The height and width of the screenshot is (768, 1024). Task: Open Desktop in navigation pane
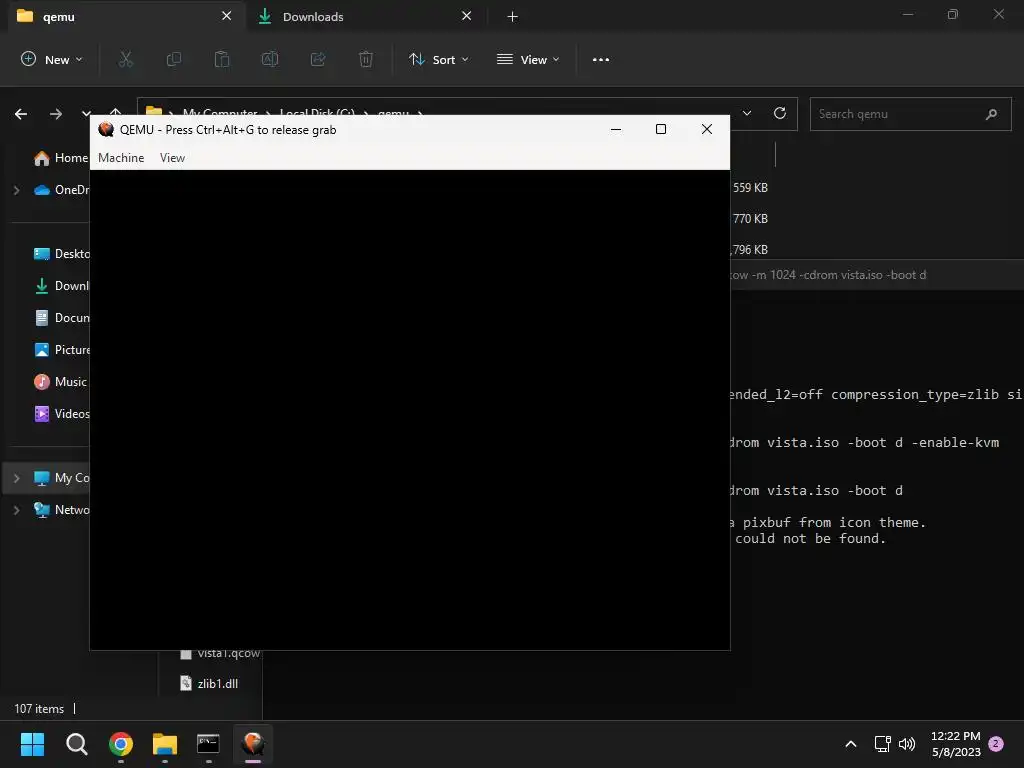pyautogui.click(x=61, y=253)
